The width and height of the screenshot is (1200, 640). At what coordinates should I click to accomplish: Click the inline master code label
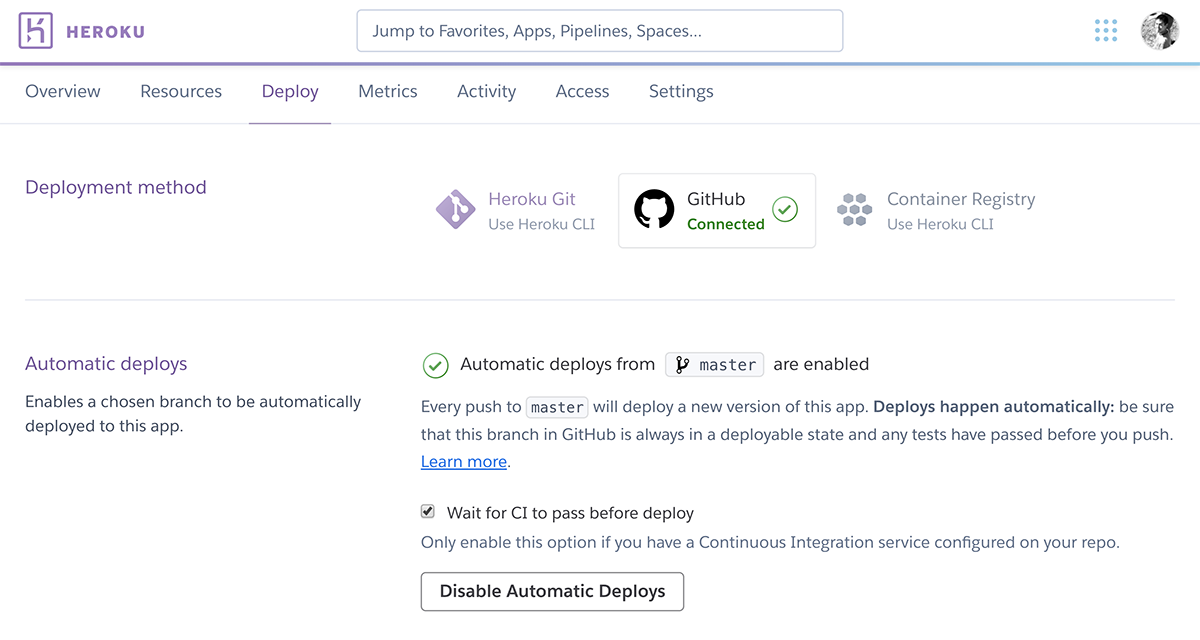(557, 407)
